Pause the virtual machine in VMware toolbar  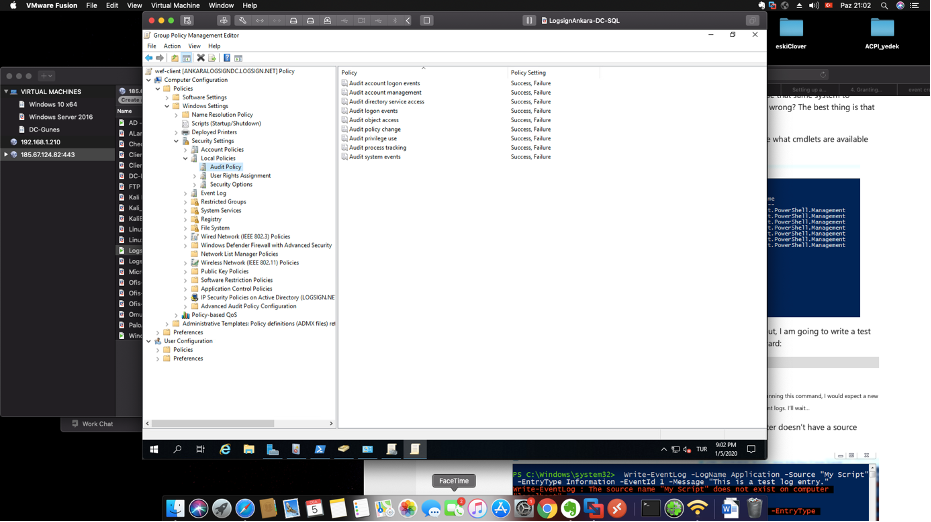[528, 20]
